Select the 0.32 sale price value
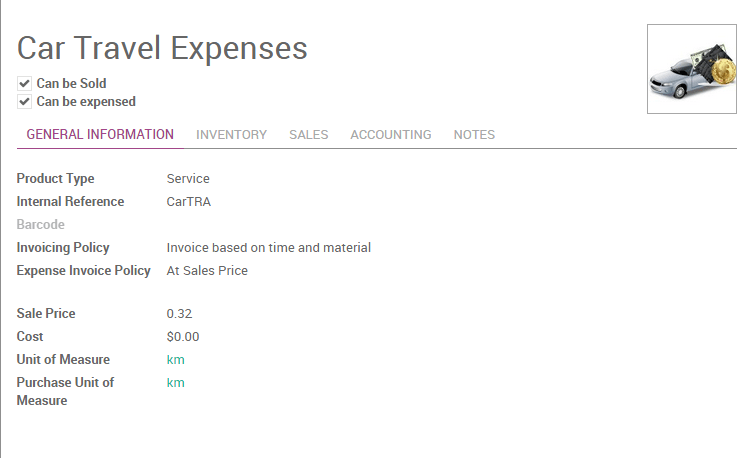This screenshot has width=753, height=458. click(x=179, y=314)
